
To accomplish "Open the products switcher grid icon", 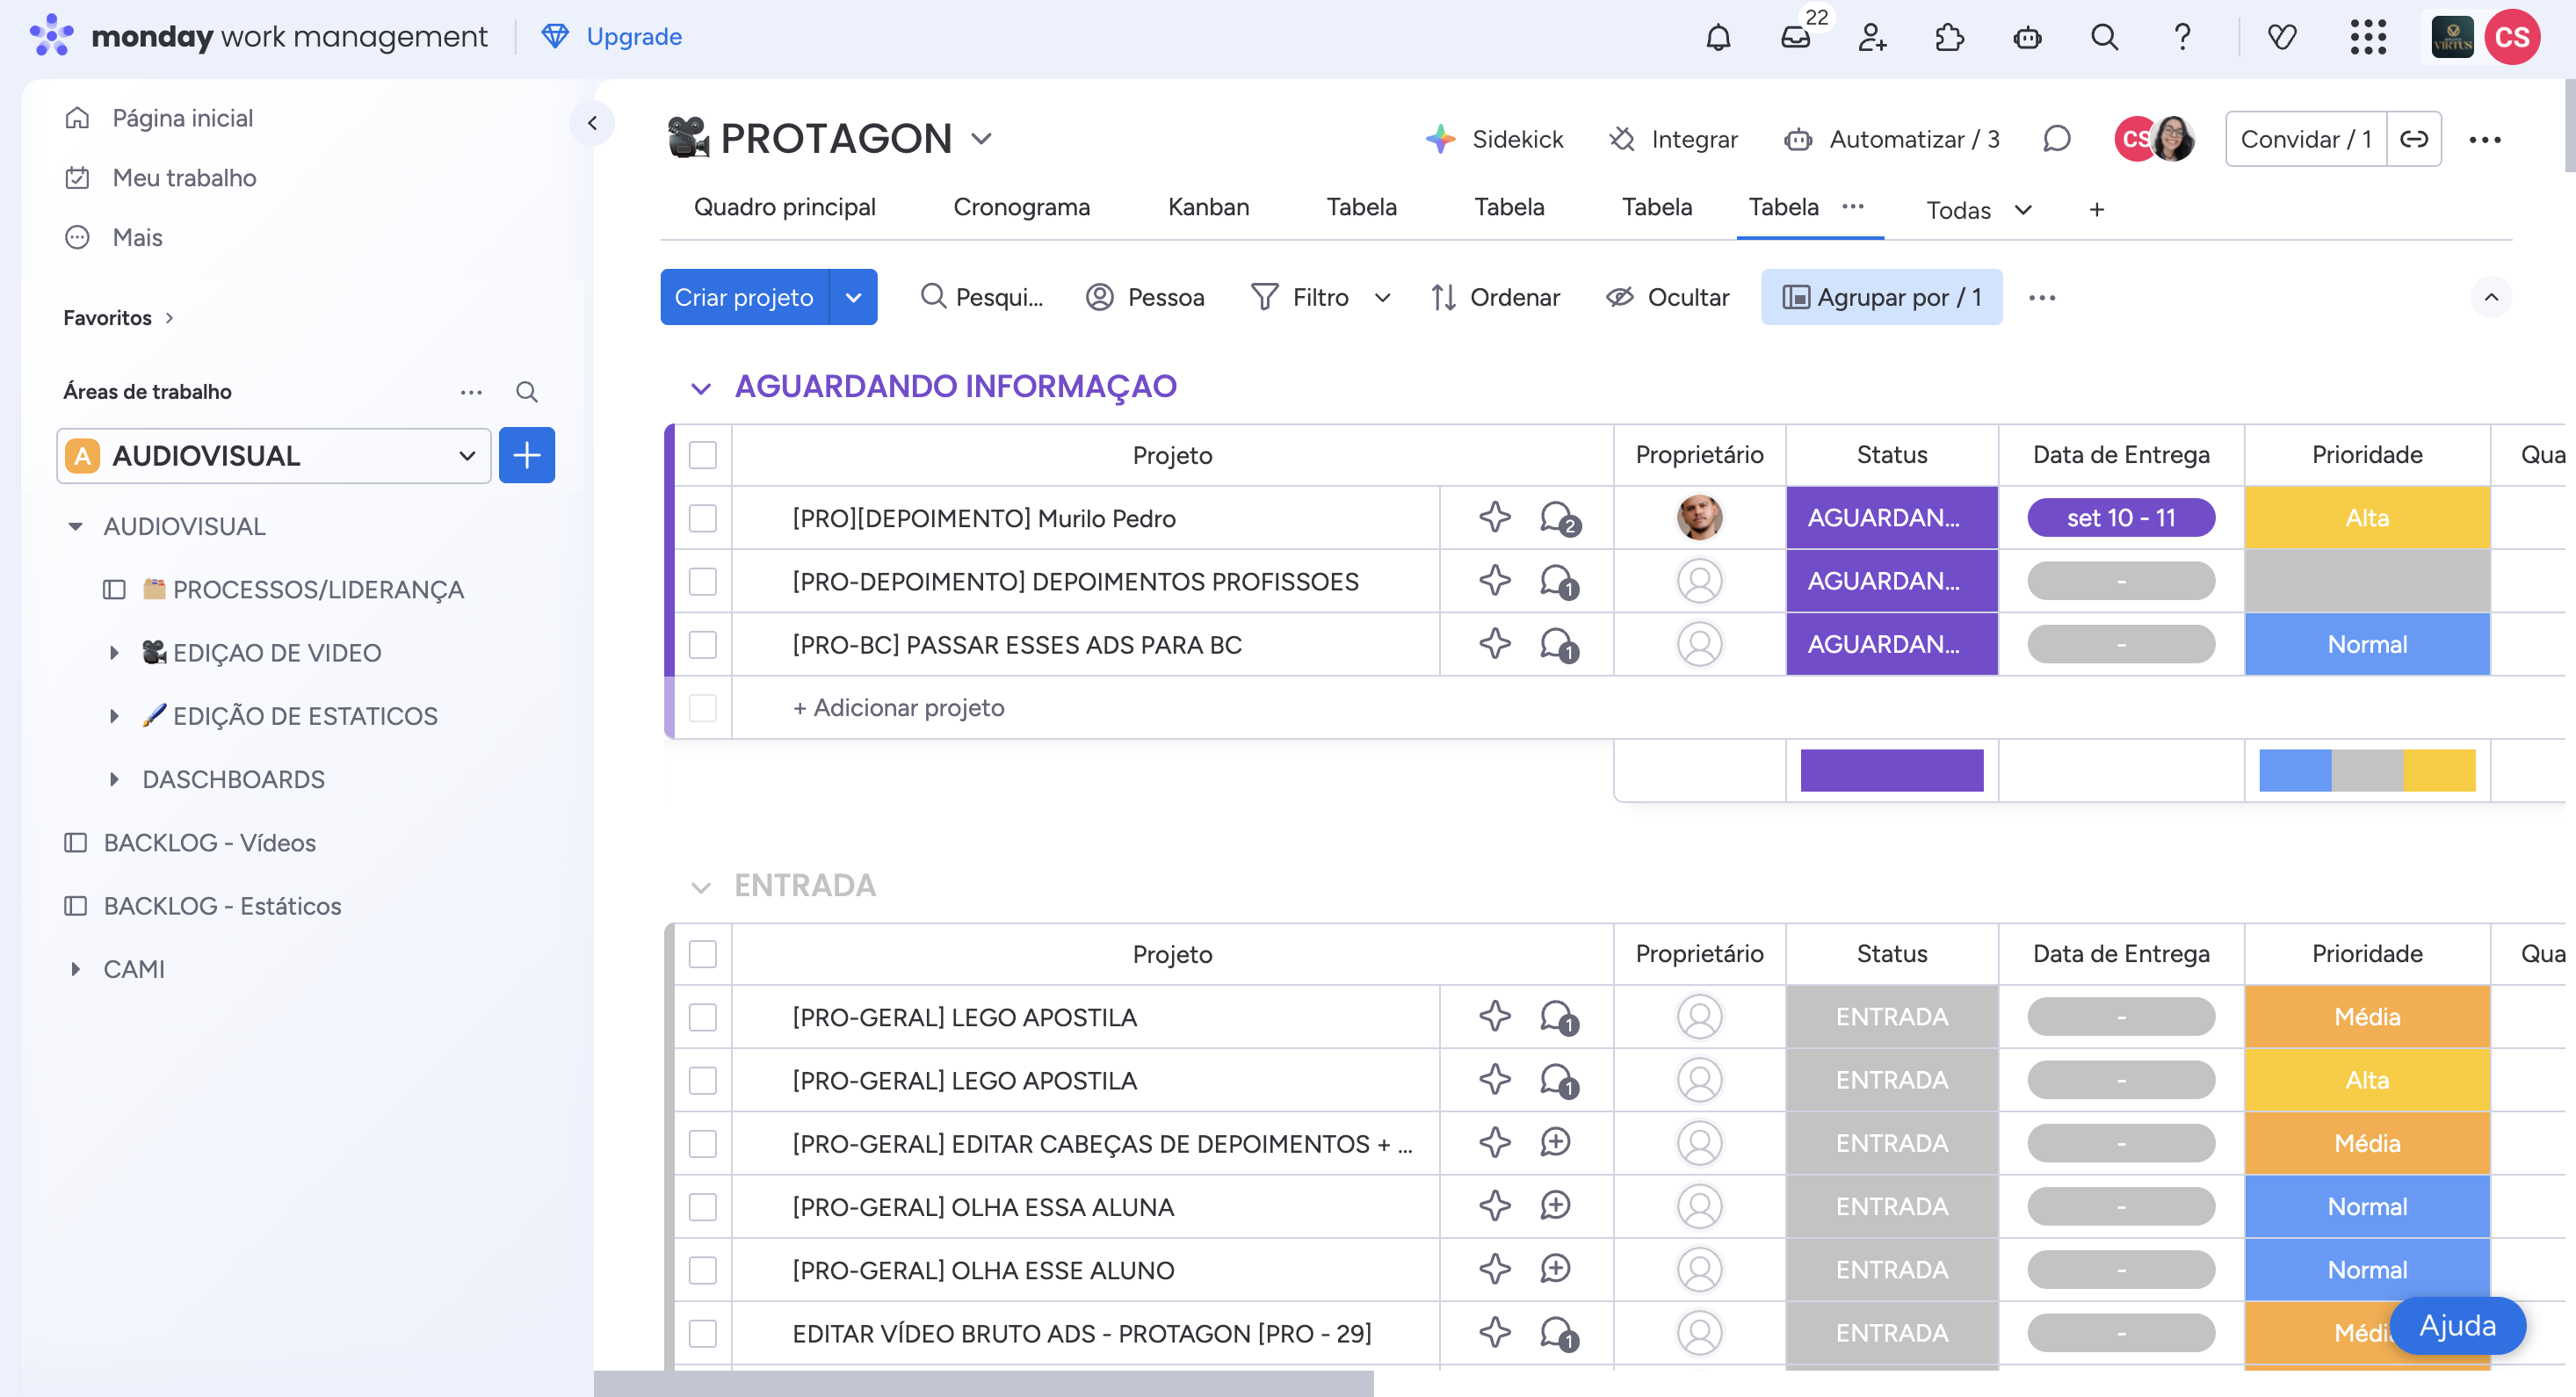I will (x=2367, y=38).
